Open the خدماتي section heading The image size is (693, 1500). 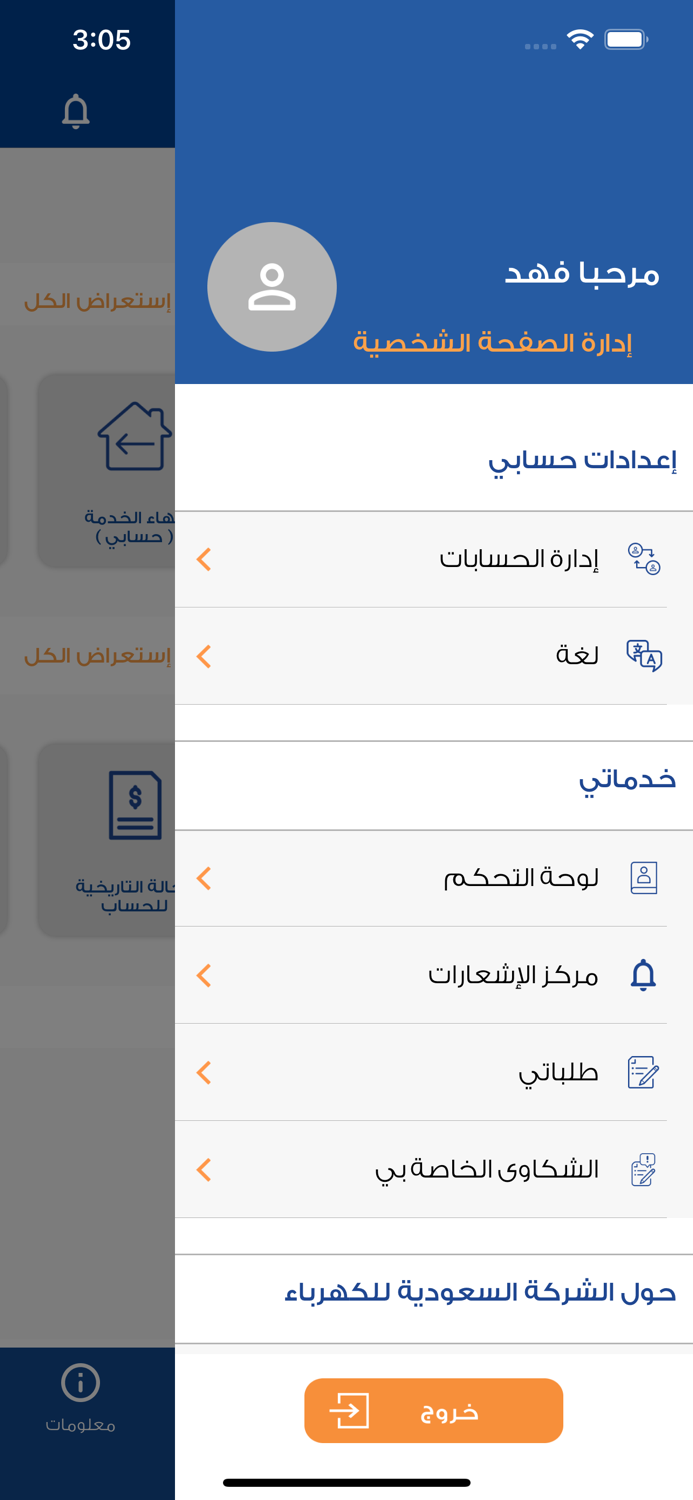point(627,782)
